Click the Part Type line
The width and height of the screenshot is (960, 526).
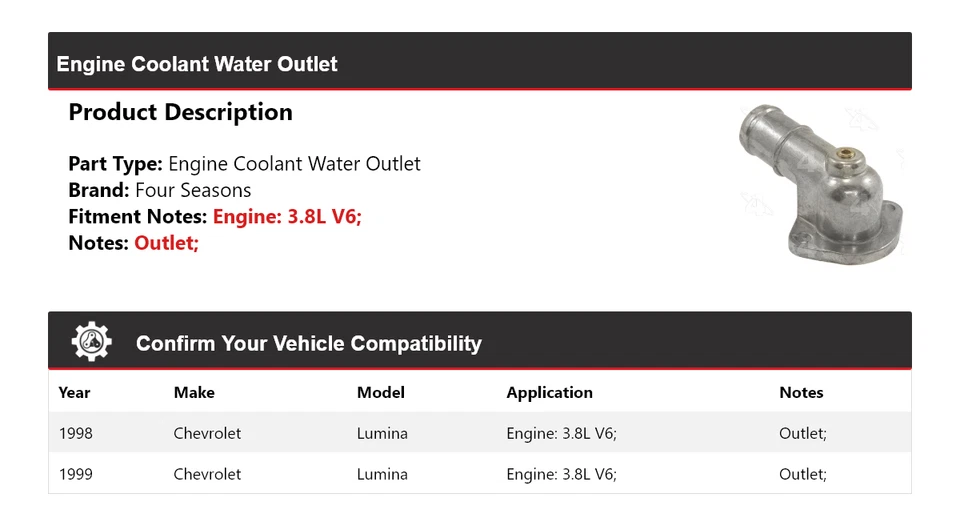[244, 164]
